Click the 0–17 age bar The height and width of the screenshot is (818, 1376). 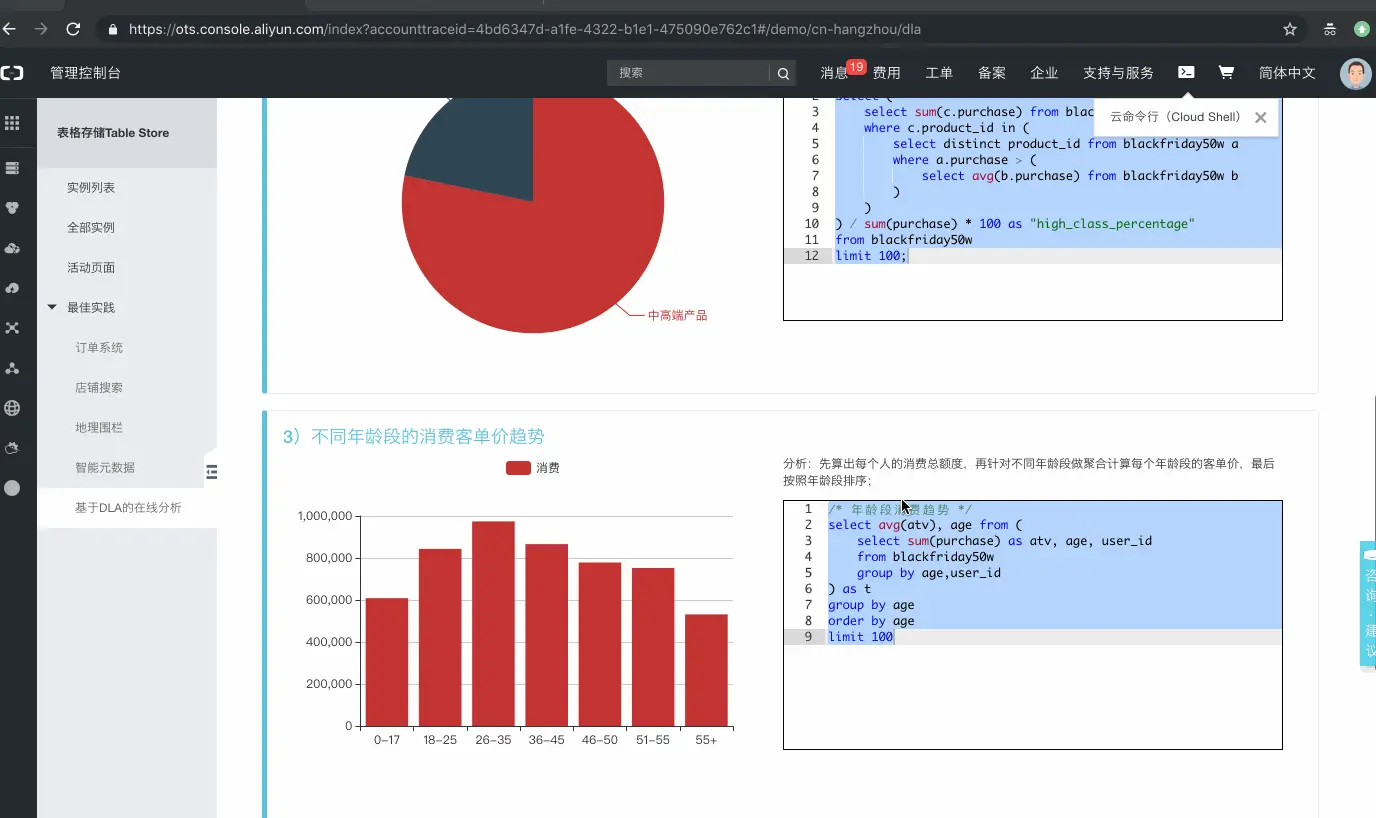[387, 662]
